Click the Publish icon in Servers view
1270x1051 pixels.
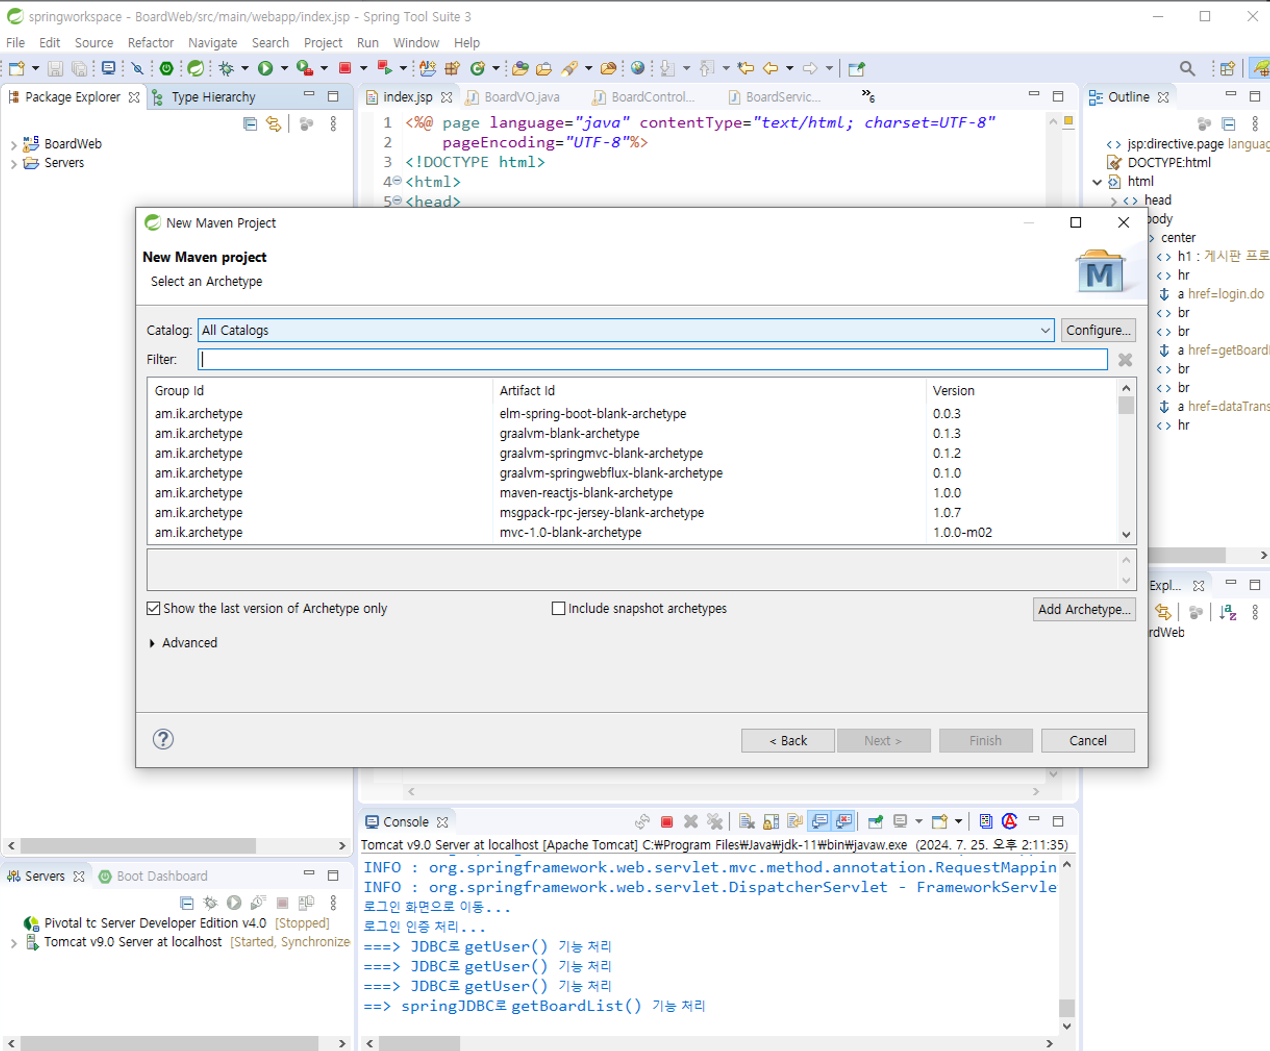pyautogui.click(x=306, y=903)
